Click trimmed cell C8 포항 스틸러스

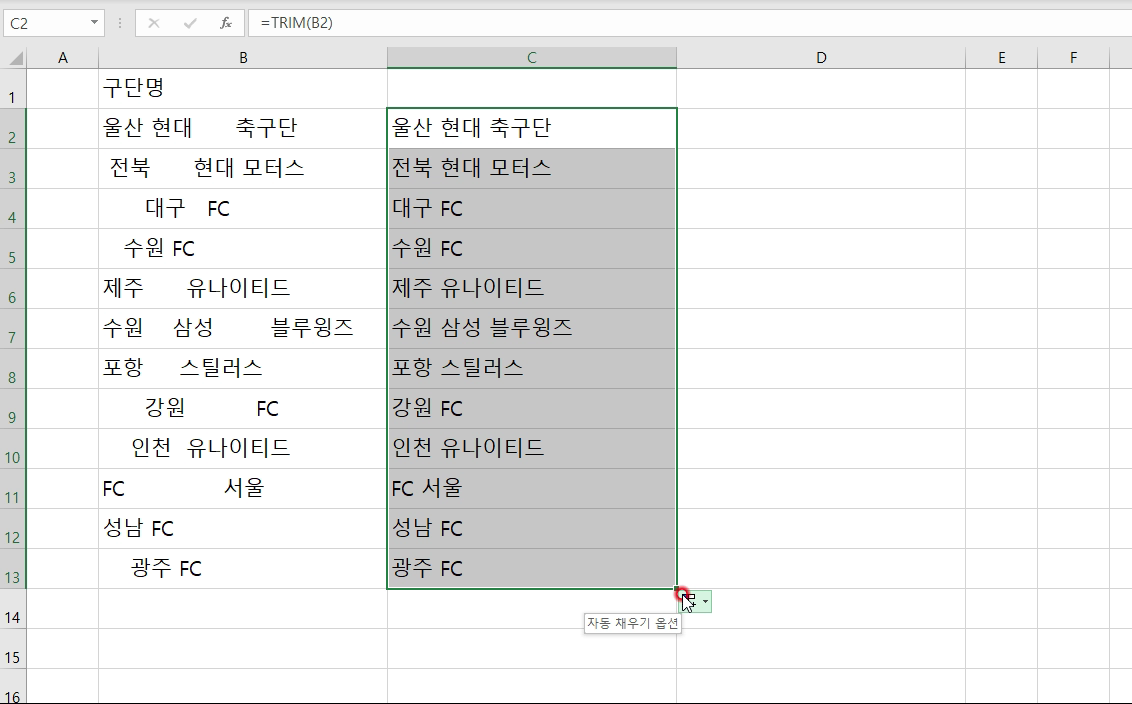[x=532, y=369]
